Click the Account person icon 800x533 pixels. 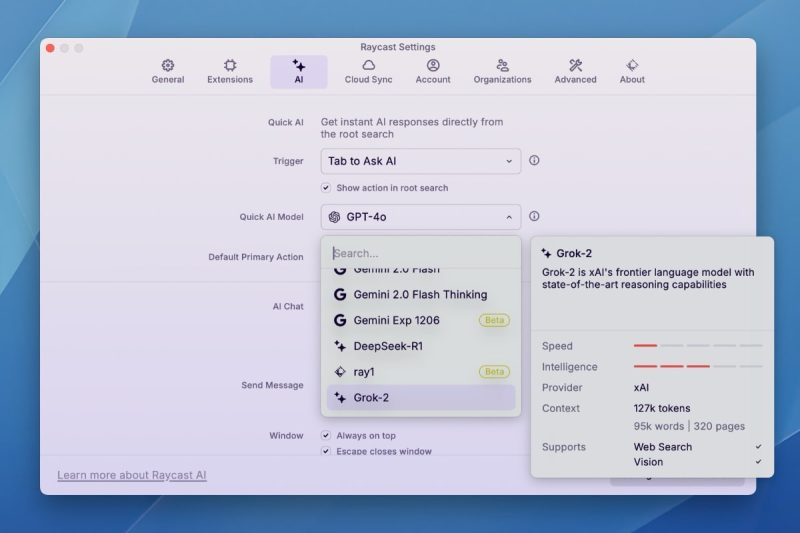pyautogui.click(x=433, y=65)
